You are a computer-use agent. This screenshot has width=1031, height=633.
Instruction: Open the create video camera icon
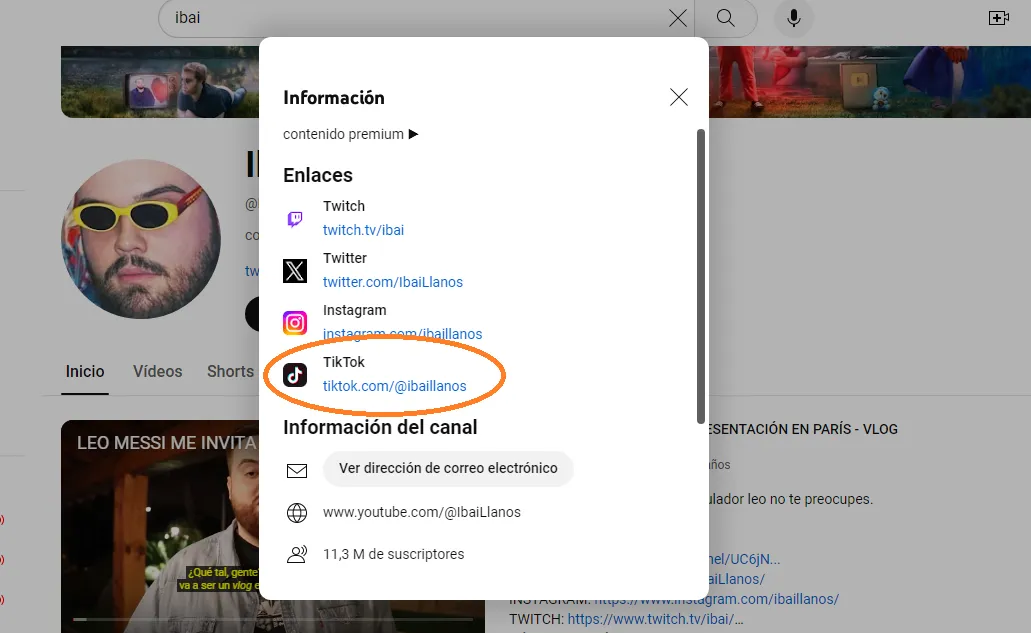(999, 18)
